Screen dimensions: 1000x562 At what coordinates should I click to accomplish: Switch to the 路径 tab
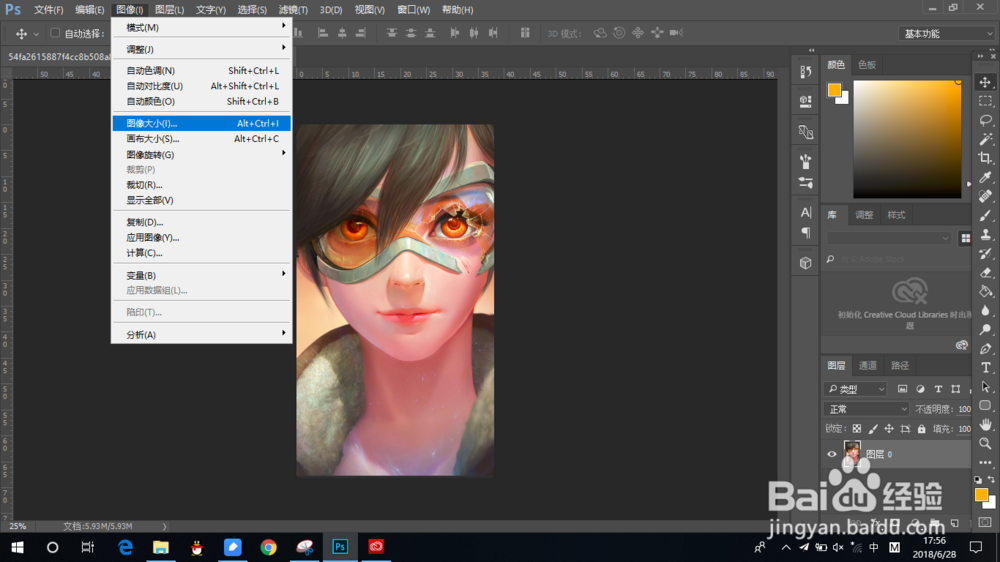[900, 366]
